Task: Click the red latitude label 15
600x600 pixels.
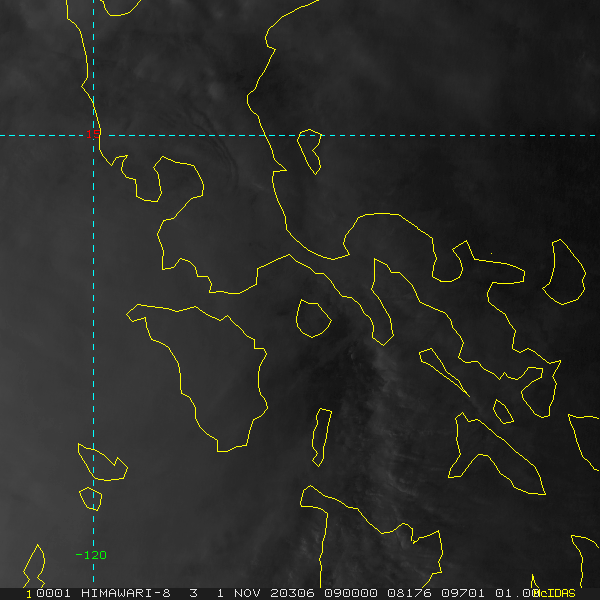Action: pos(93,134)
